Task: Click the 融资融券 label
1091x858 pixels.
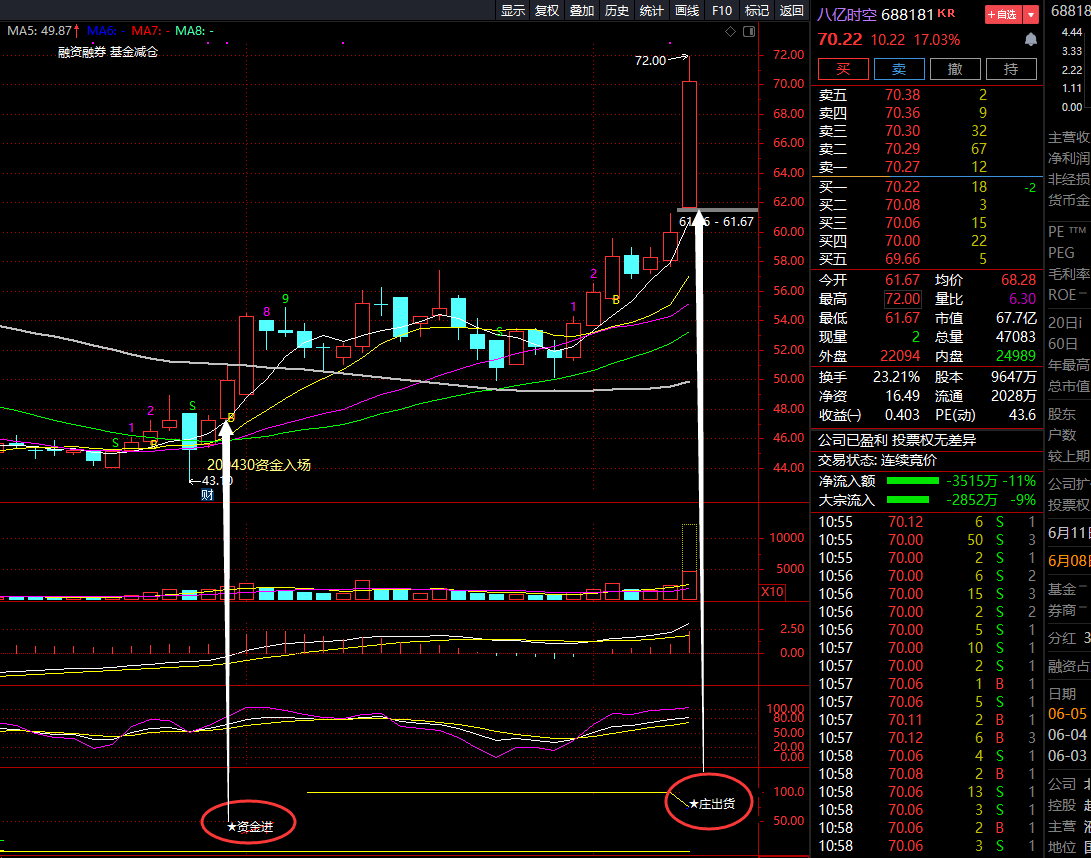Action: [81, 52]
